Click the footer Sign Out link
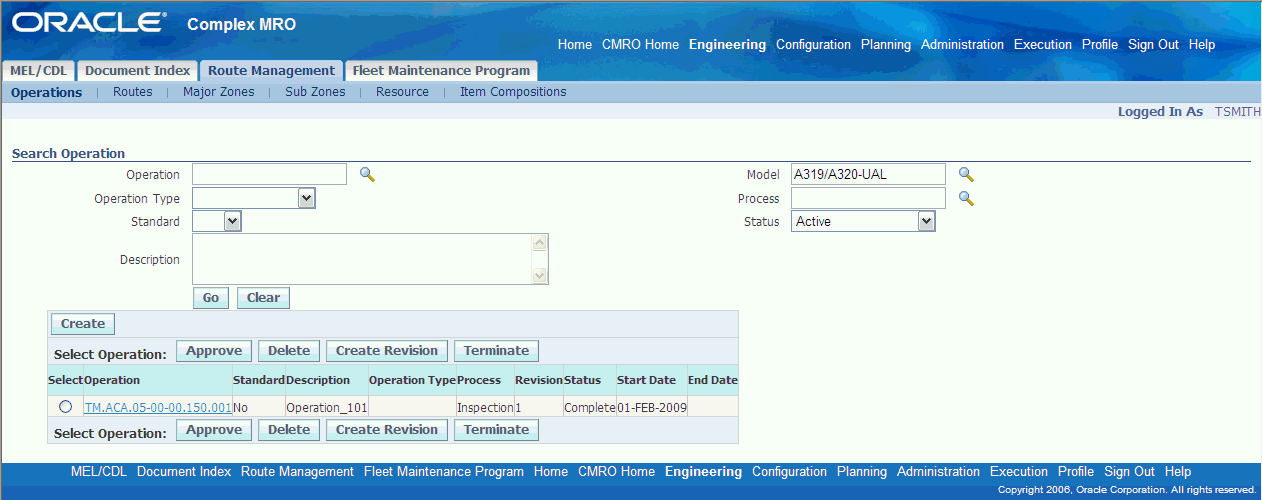Image resolution: width=1262 pixels, height=500 pixels. [x=1129, y=472]
